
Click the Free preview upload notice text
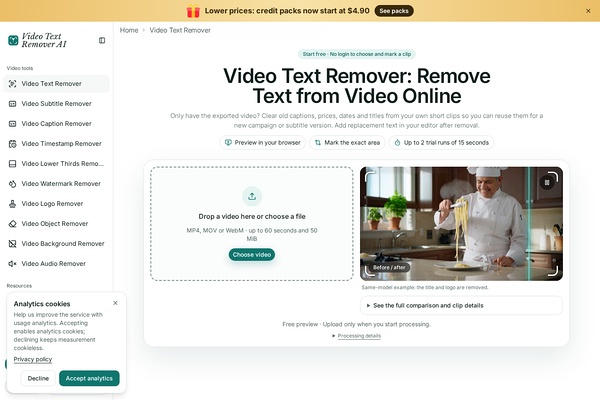[357, 324]
